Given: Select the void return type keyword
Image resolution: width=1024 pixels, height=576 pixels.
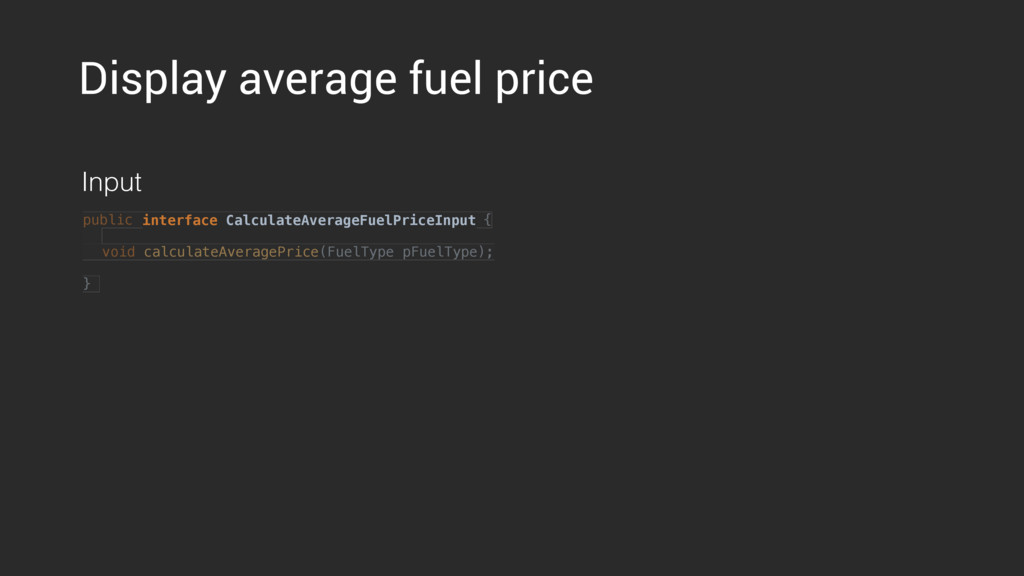Looking at the screenshot, I should point(118,252).
